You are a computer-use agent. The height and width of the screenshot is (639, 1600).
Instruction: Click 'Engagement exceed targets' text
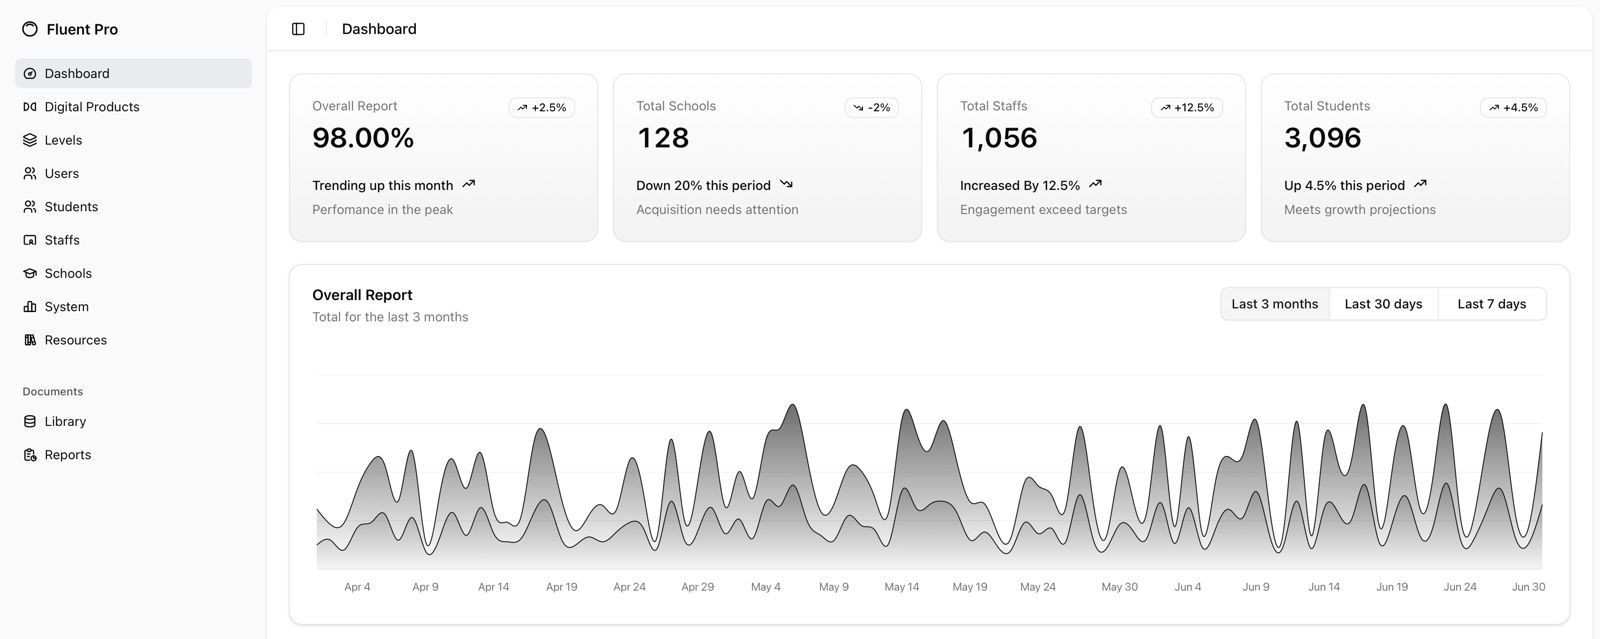coord(1043,210)
